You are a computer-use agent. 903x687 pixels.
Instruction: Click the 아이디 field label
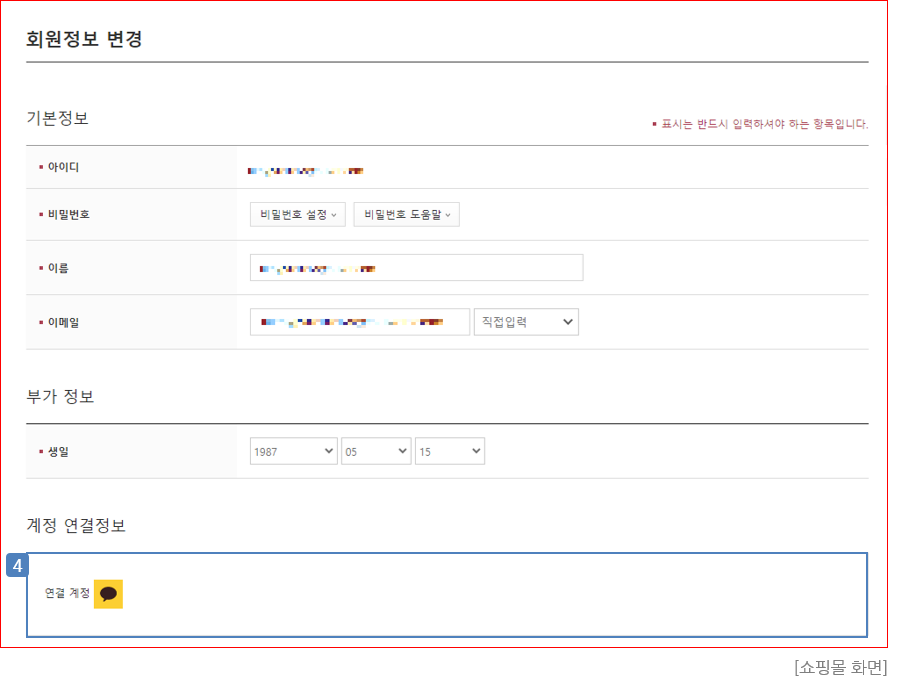point(63,167)
